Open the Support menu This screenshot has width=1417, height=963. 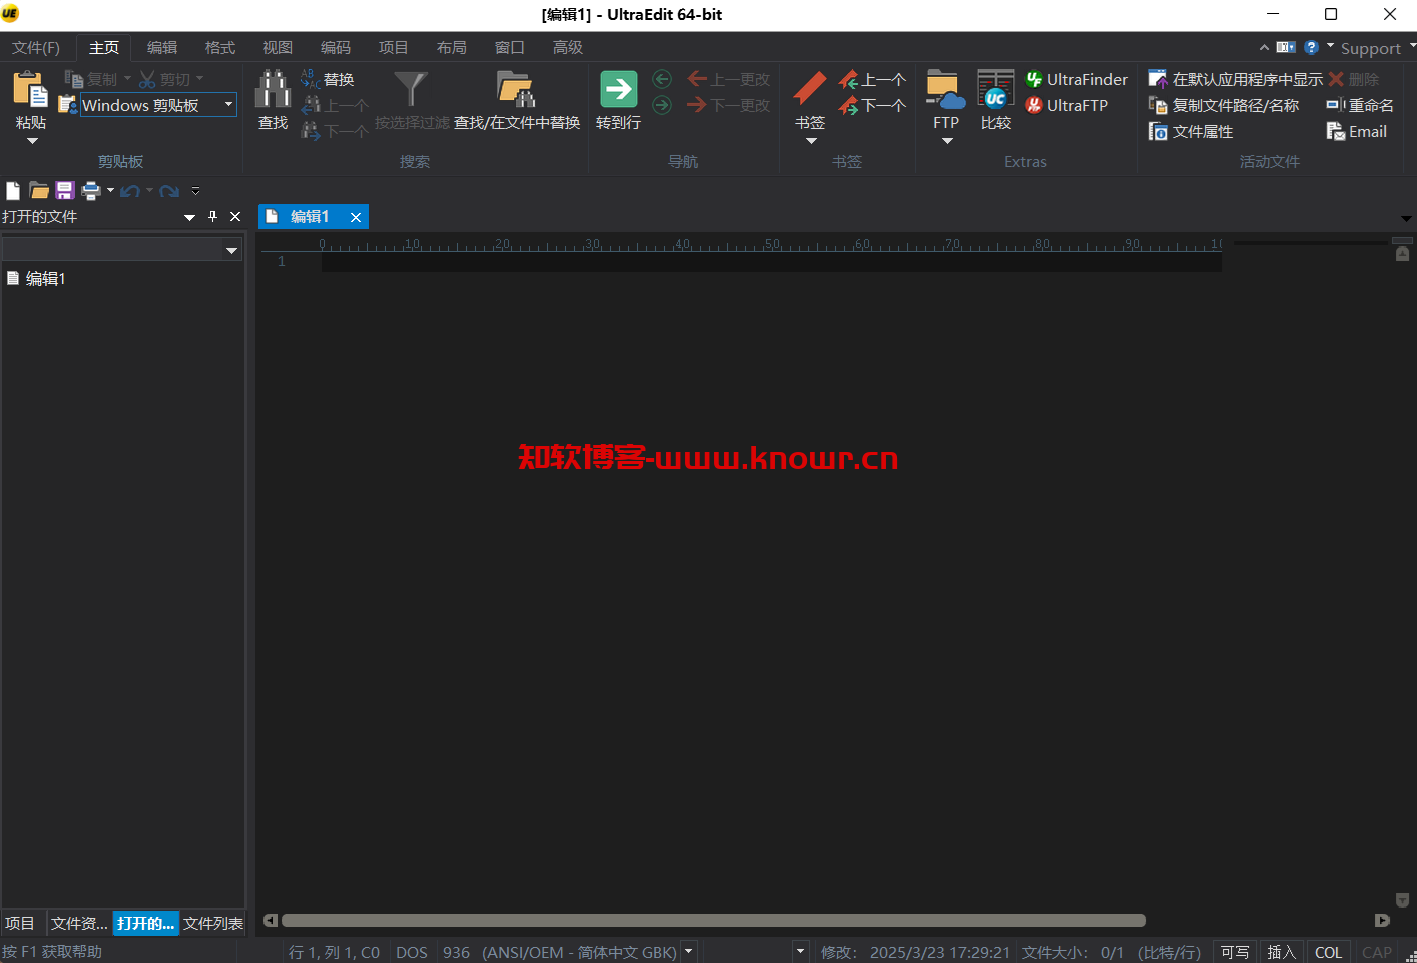pyautogui.click(x=1370, y=48)
